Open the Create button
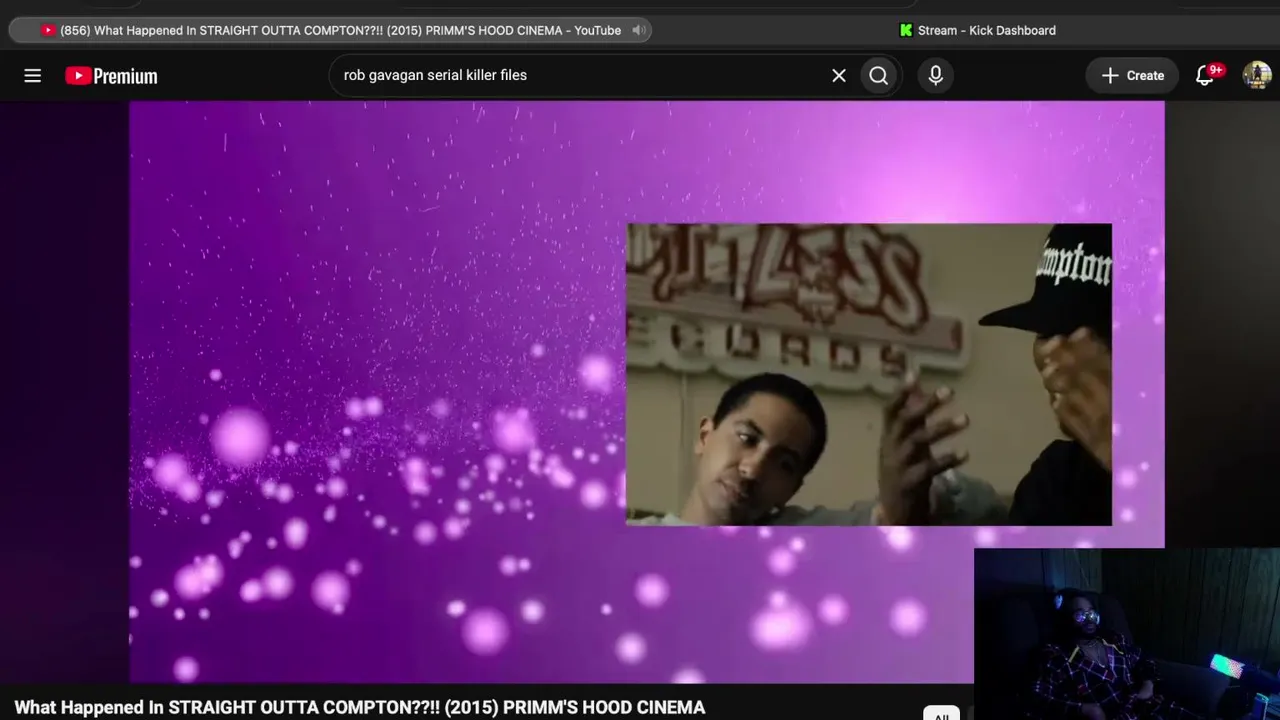This screenshot has width=1280, height=720. coord(1132,76)
